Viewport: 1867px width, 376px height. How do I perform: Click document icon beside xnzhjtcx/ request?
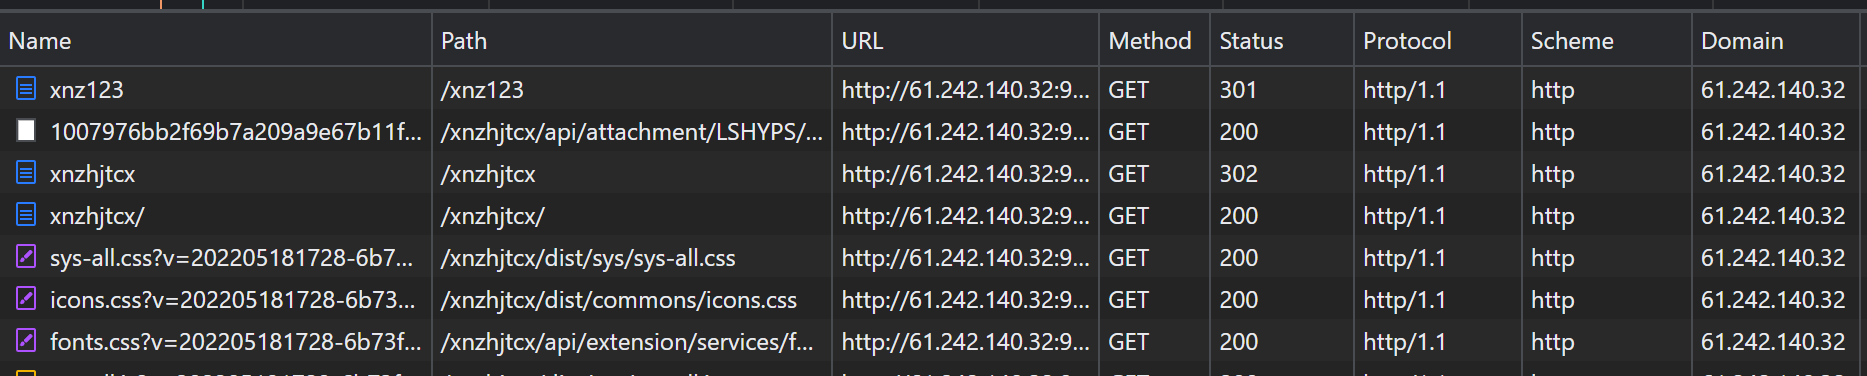click(26, 215)
